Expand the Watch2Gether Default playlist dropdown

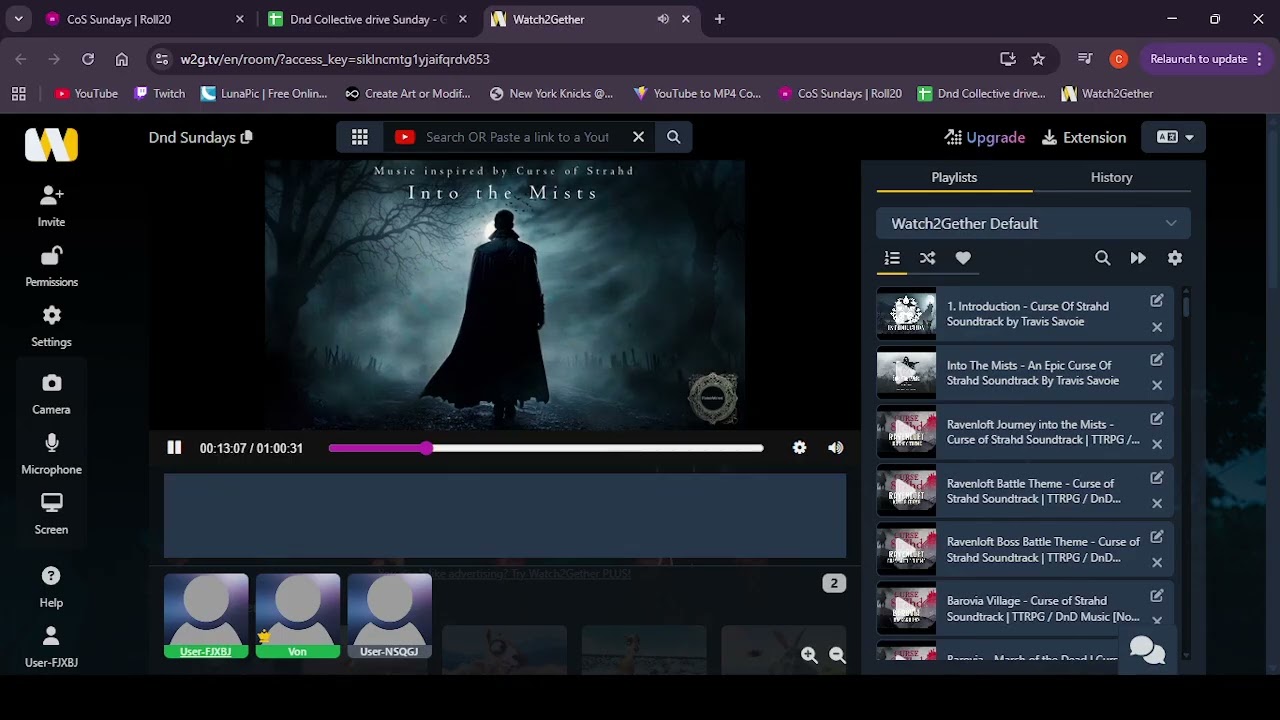tap(1033, 223)
